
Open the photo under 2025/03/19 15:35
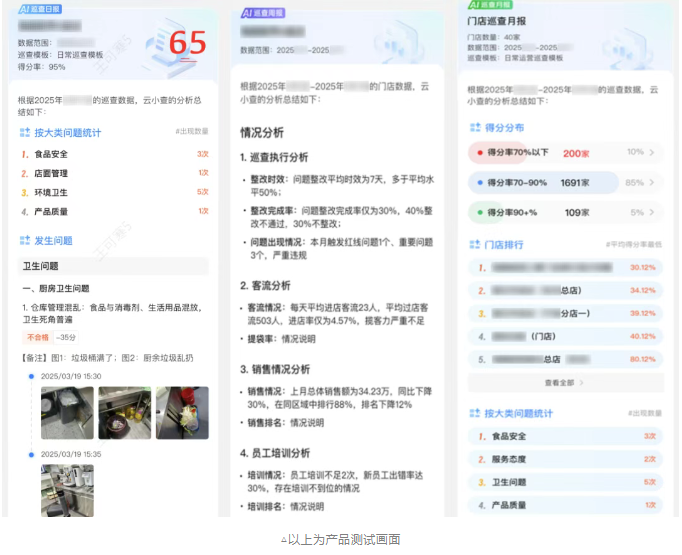[x=67, y=490]
